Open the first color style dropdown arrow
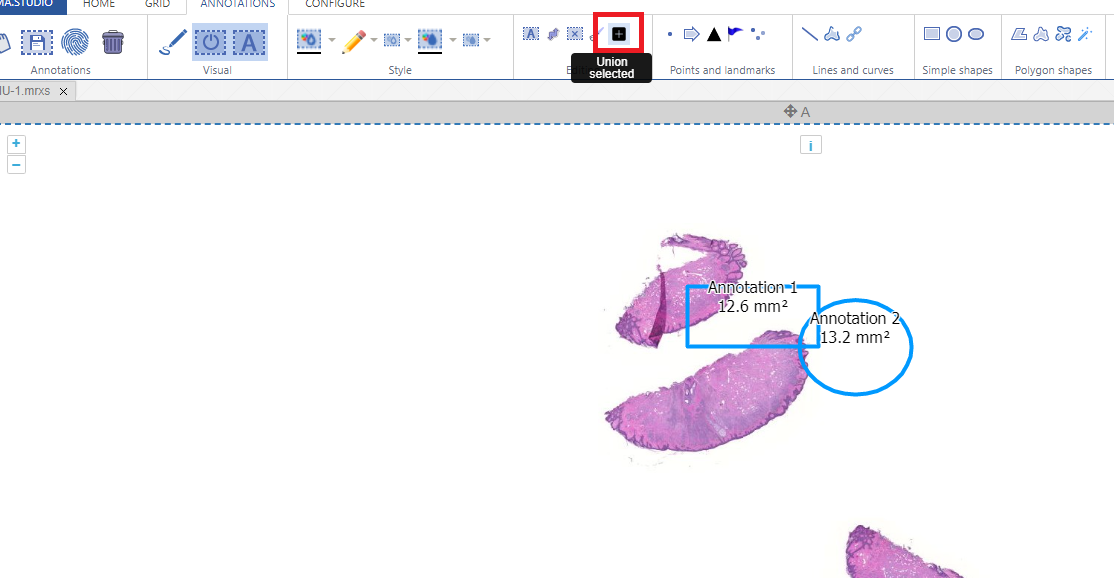This screenshot has height=578, width=1114. pyautogui.click(x=332, y=41)
